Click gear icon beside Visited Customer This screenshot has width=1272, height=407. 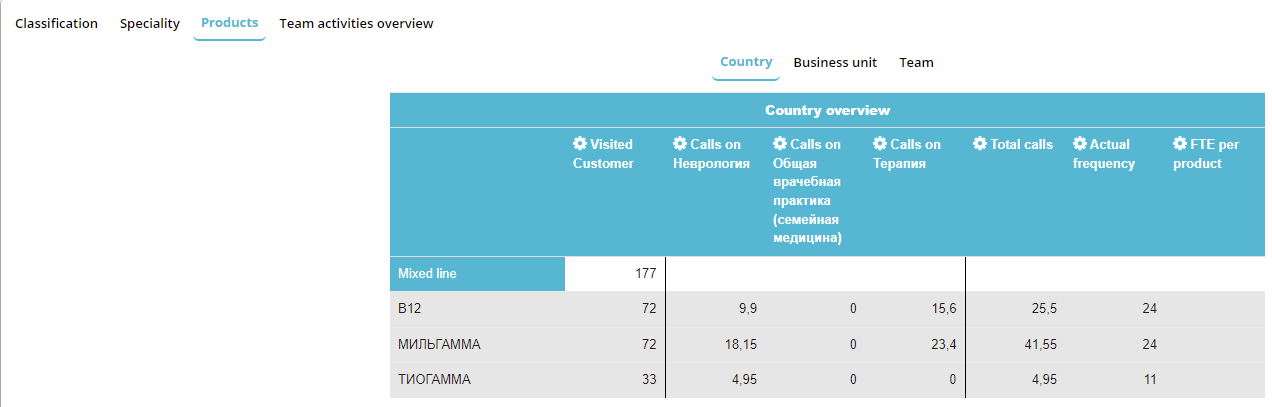580,144
